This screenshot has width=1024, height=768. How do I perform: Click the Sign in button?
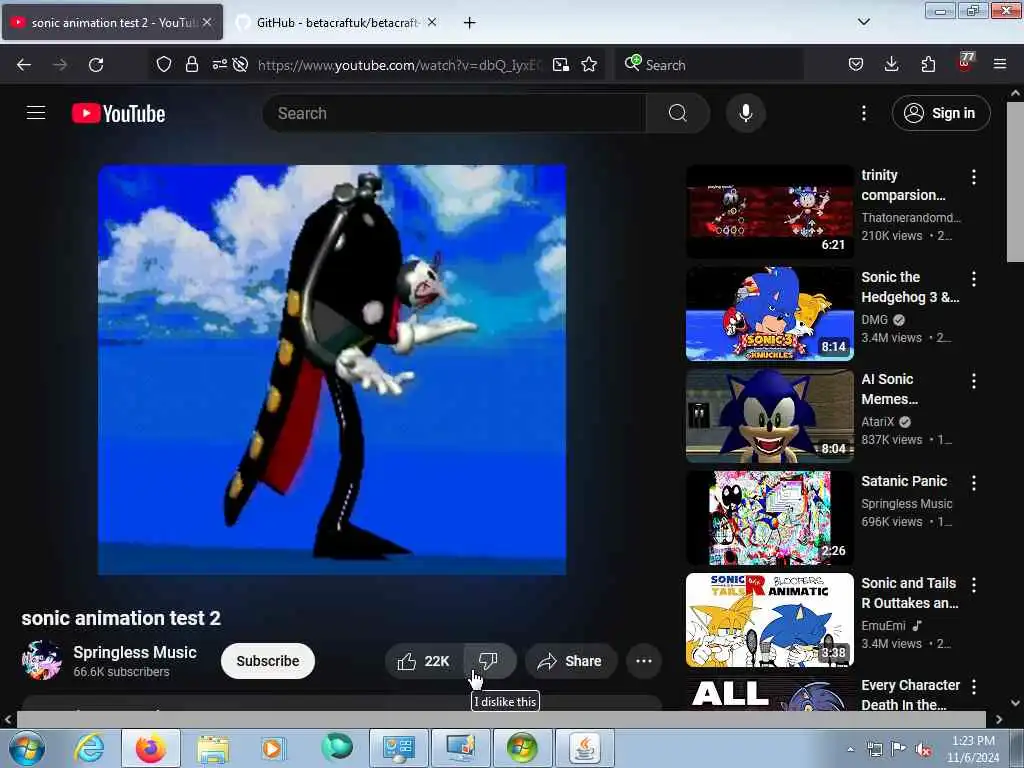click(941, 113)
